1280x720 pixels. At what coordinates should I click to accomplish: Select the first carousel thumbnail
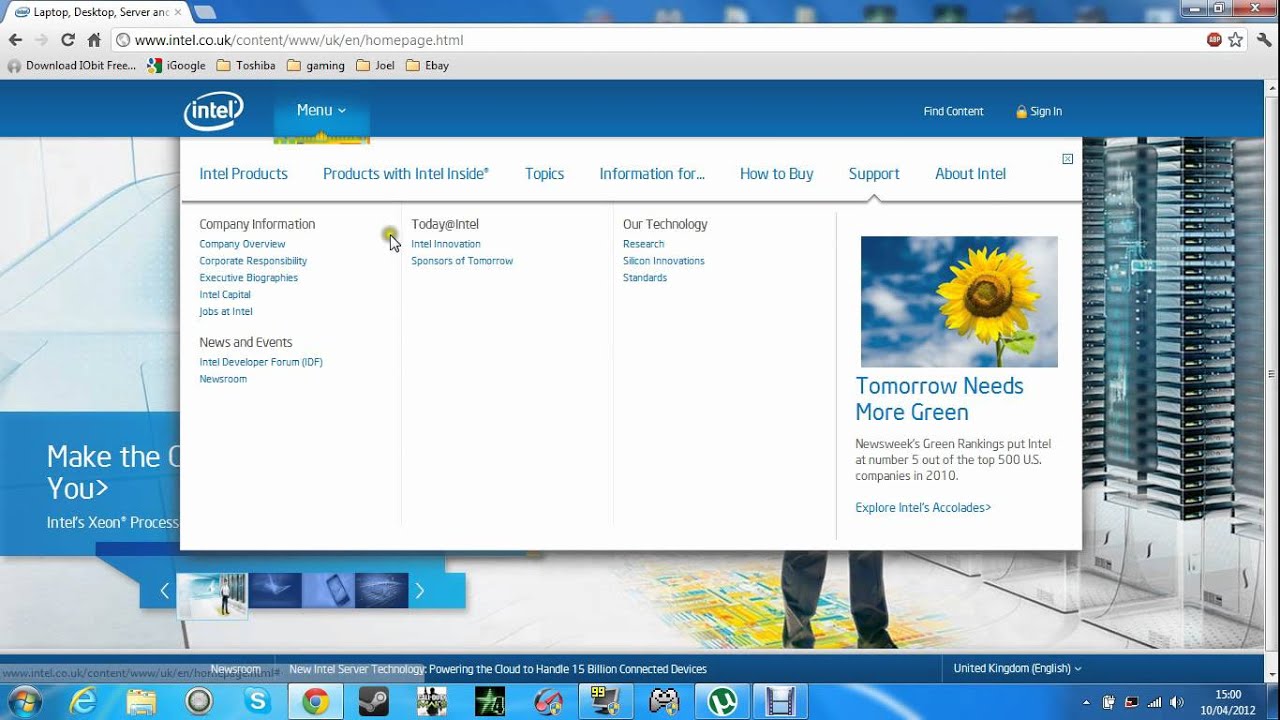[212, 596]
